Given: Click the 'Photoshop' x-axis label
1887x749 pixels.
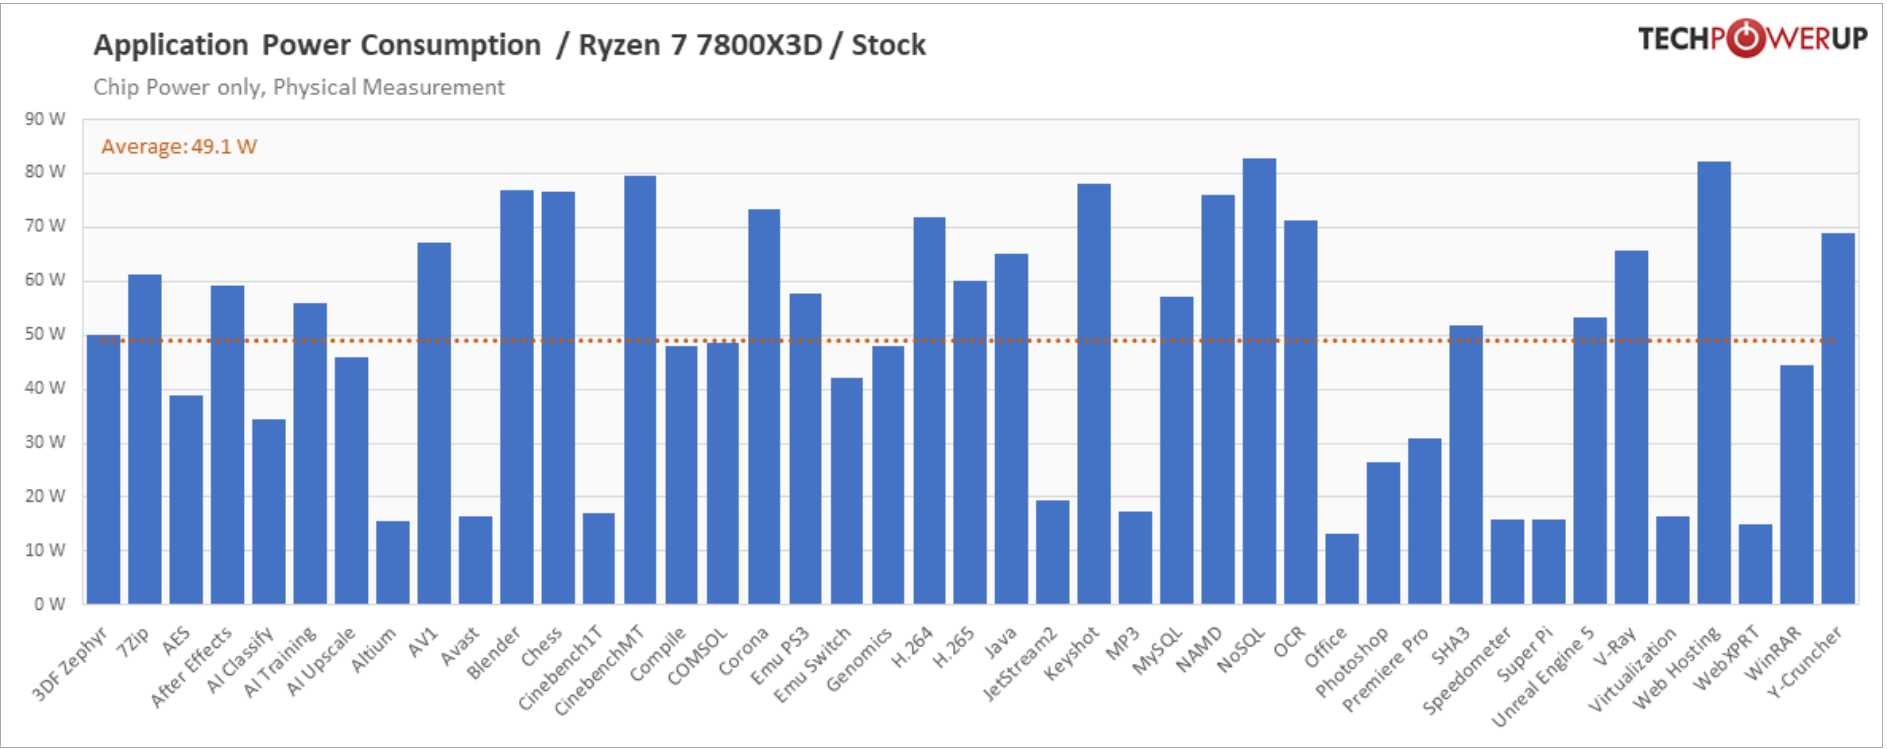Looking at the screenshot, I should click(1352, 662).
